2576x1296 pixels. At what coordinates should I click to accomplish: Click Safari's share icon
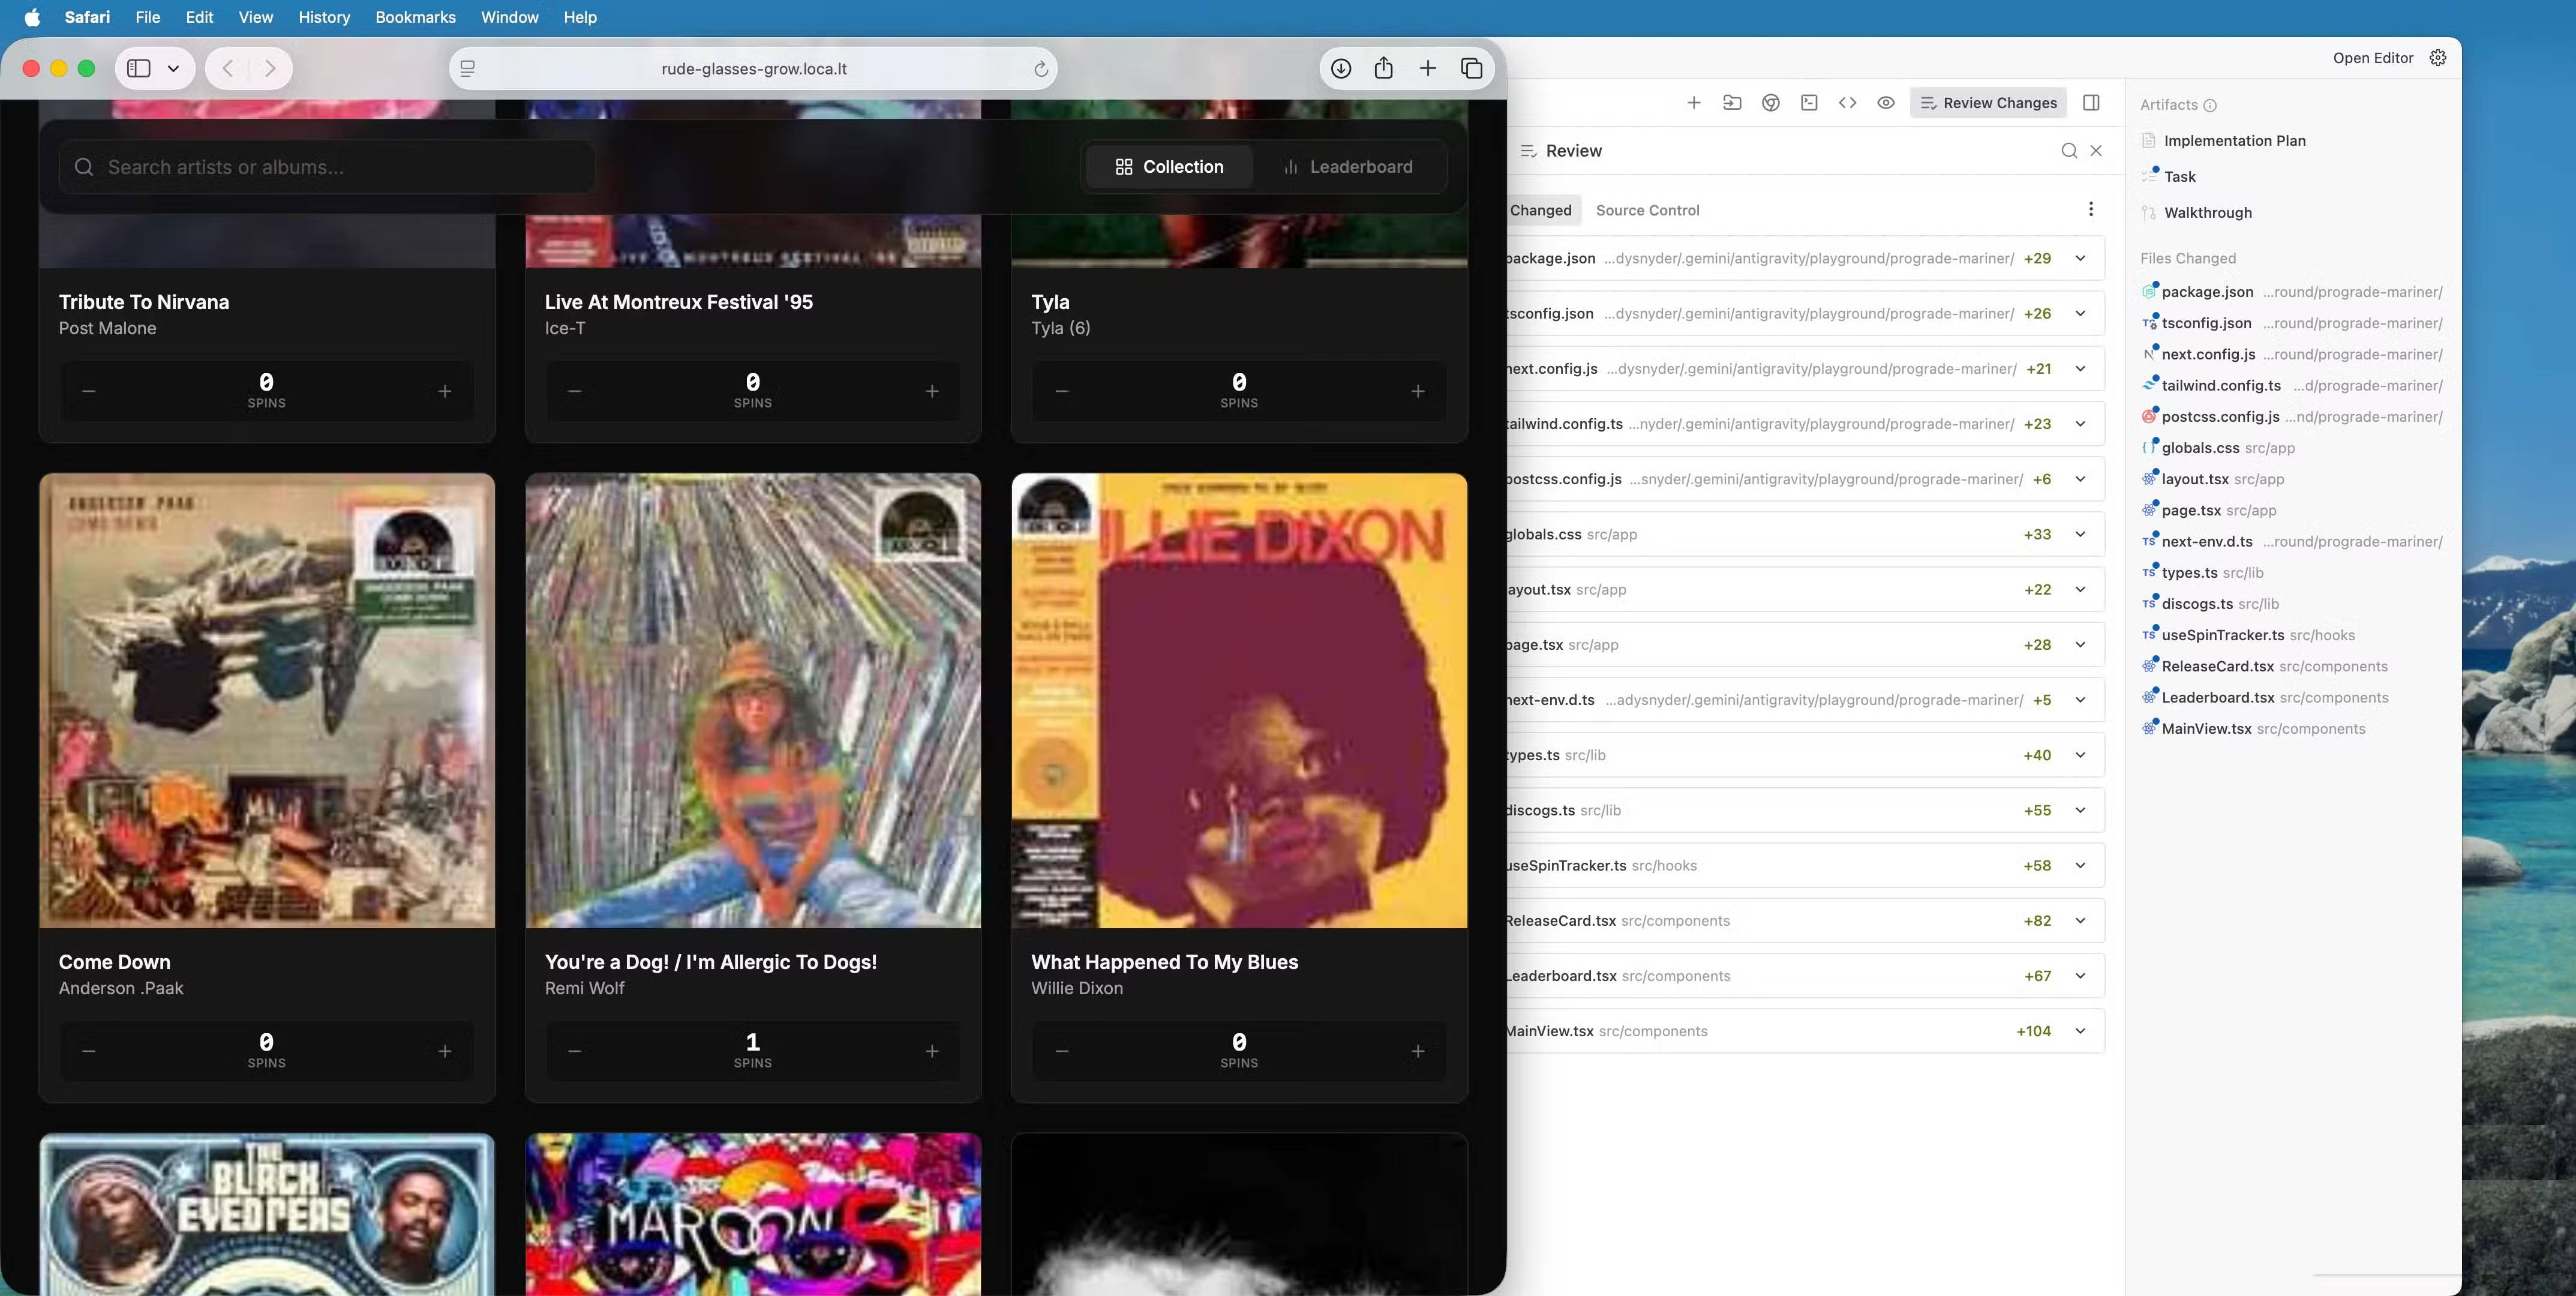tap(1383, 68)
